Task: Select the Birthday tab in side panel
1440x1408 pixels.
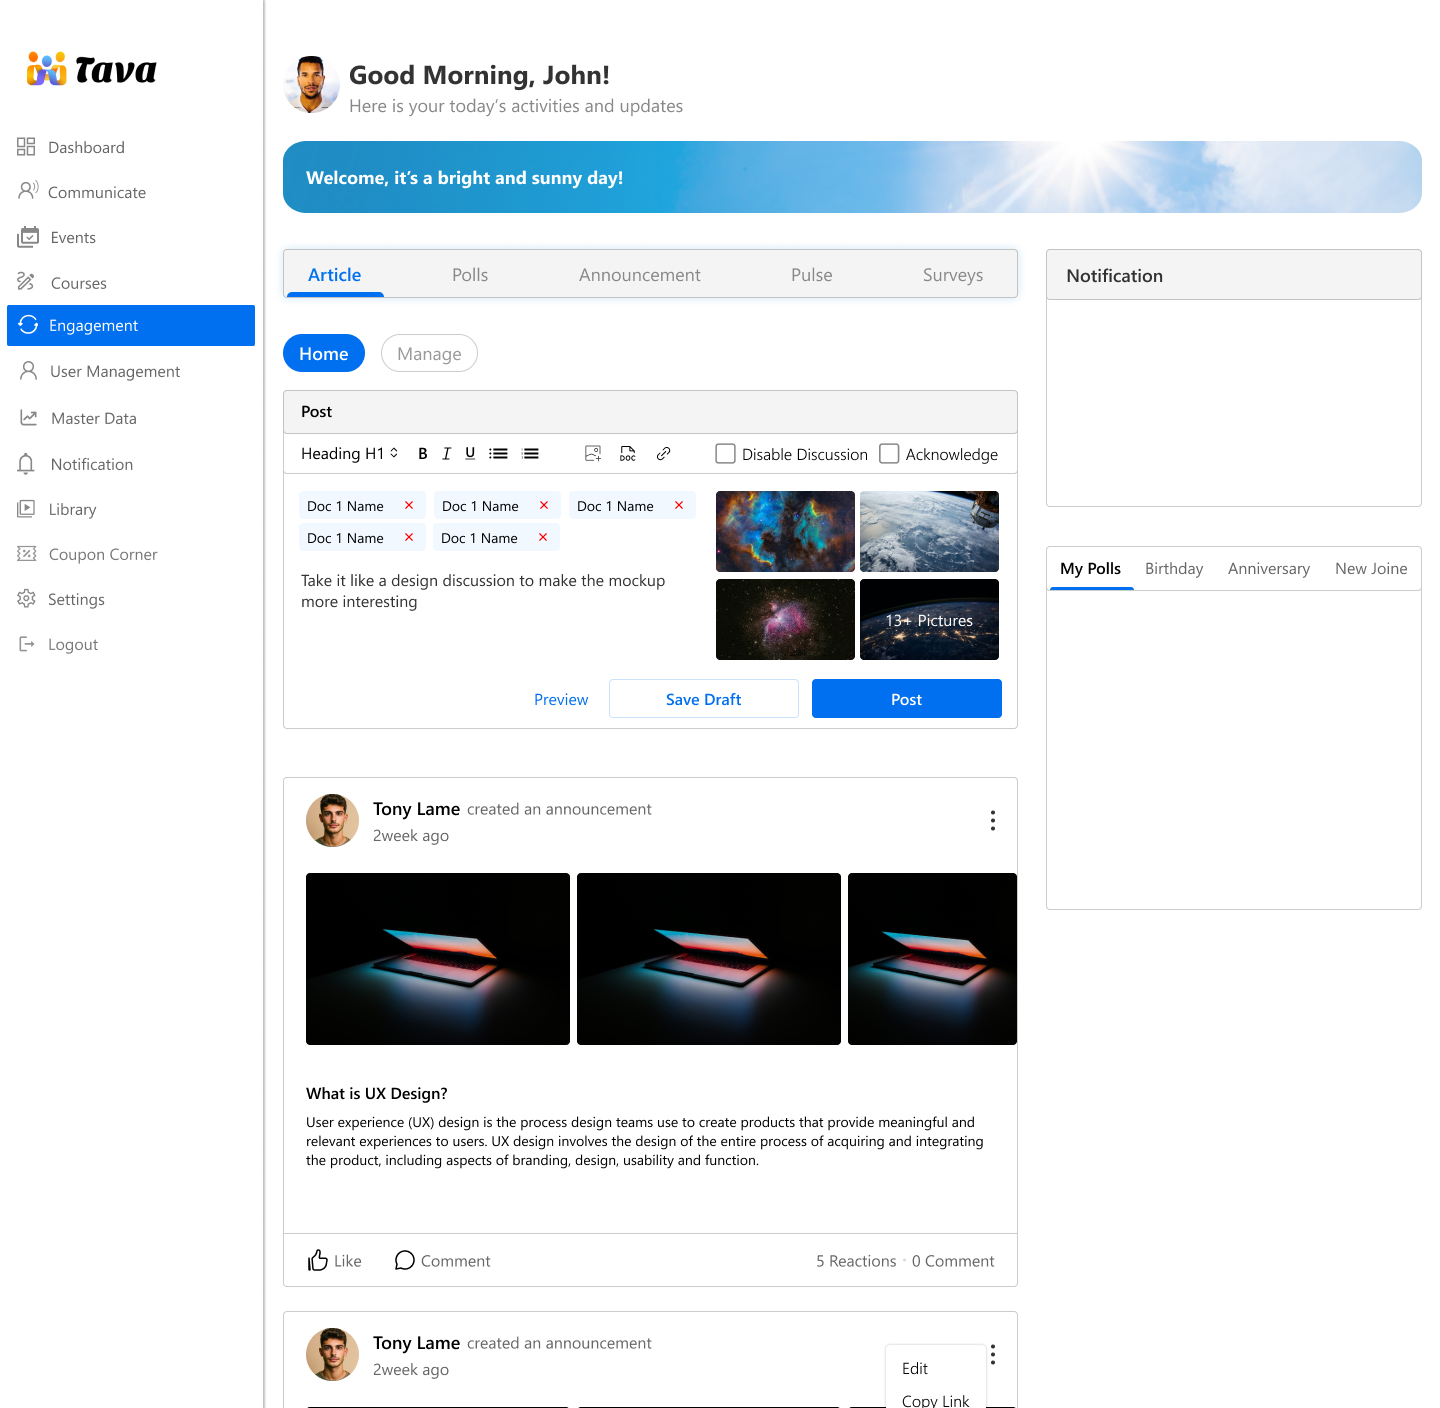Action: pos(1173,569)
